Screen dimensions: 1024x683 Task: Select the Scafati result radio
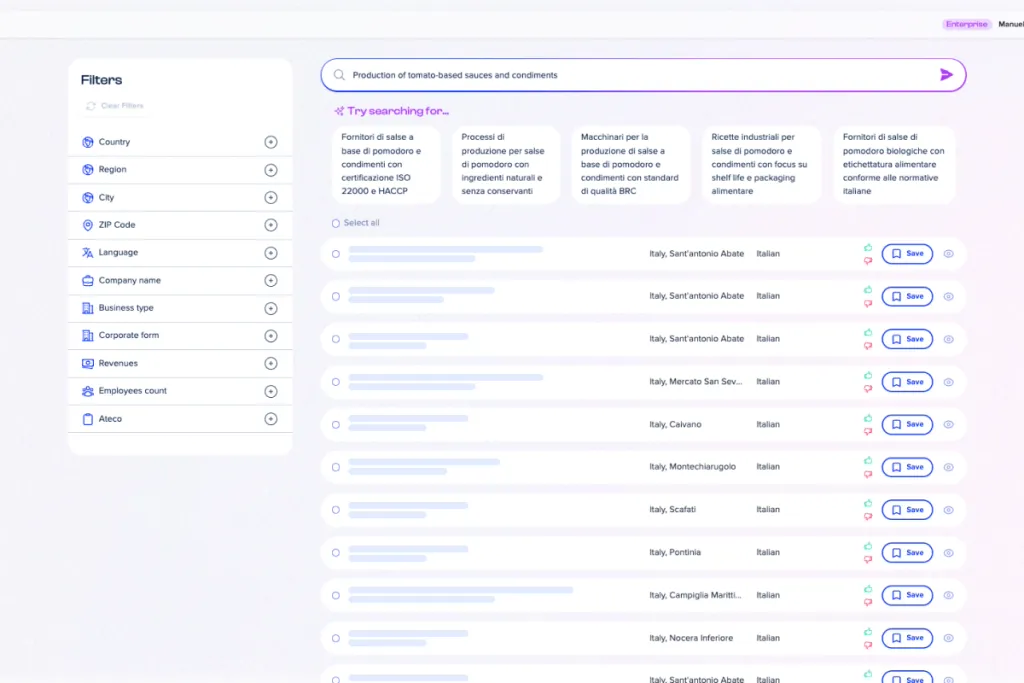[x=336, y=510]
